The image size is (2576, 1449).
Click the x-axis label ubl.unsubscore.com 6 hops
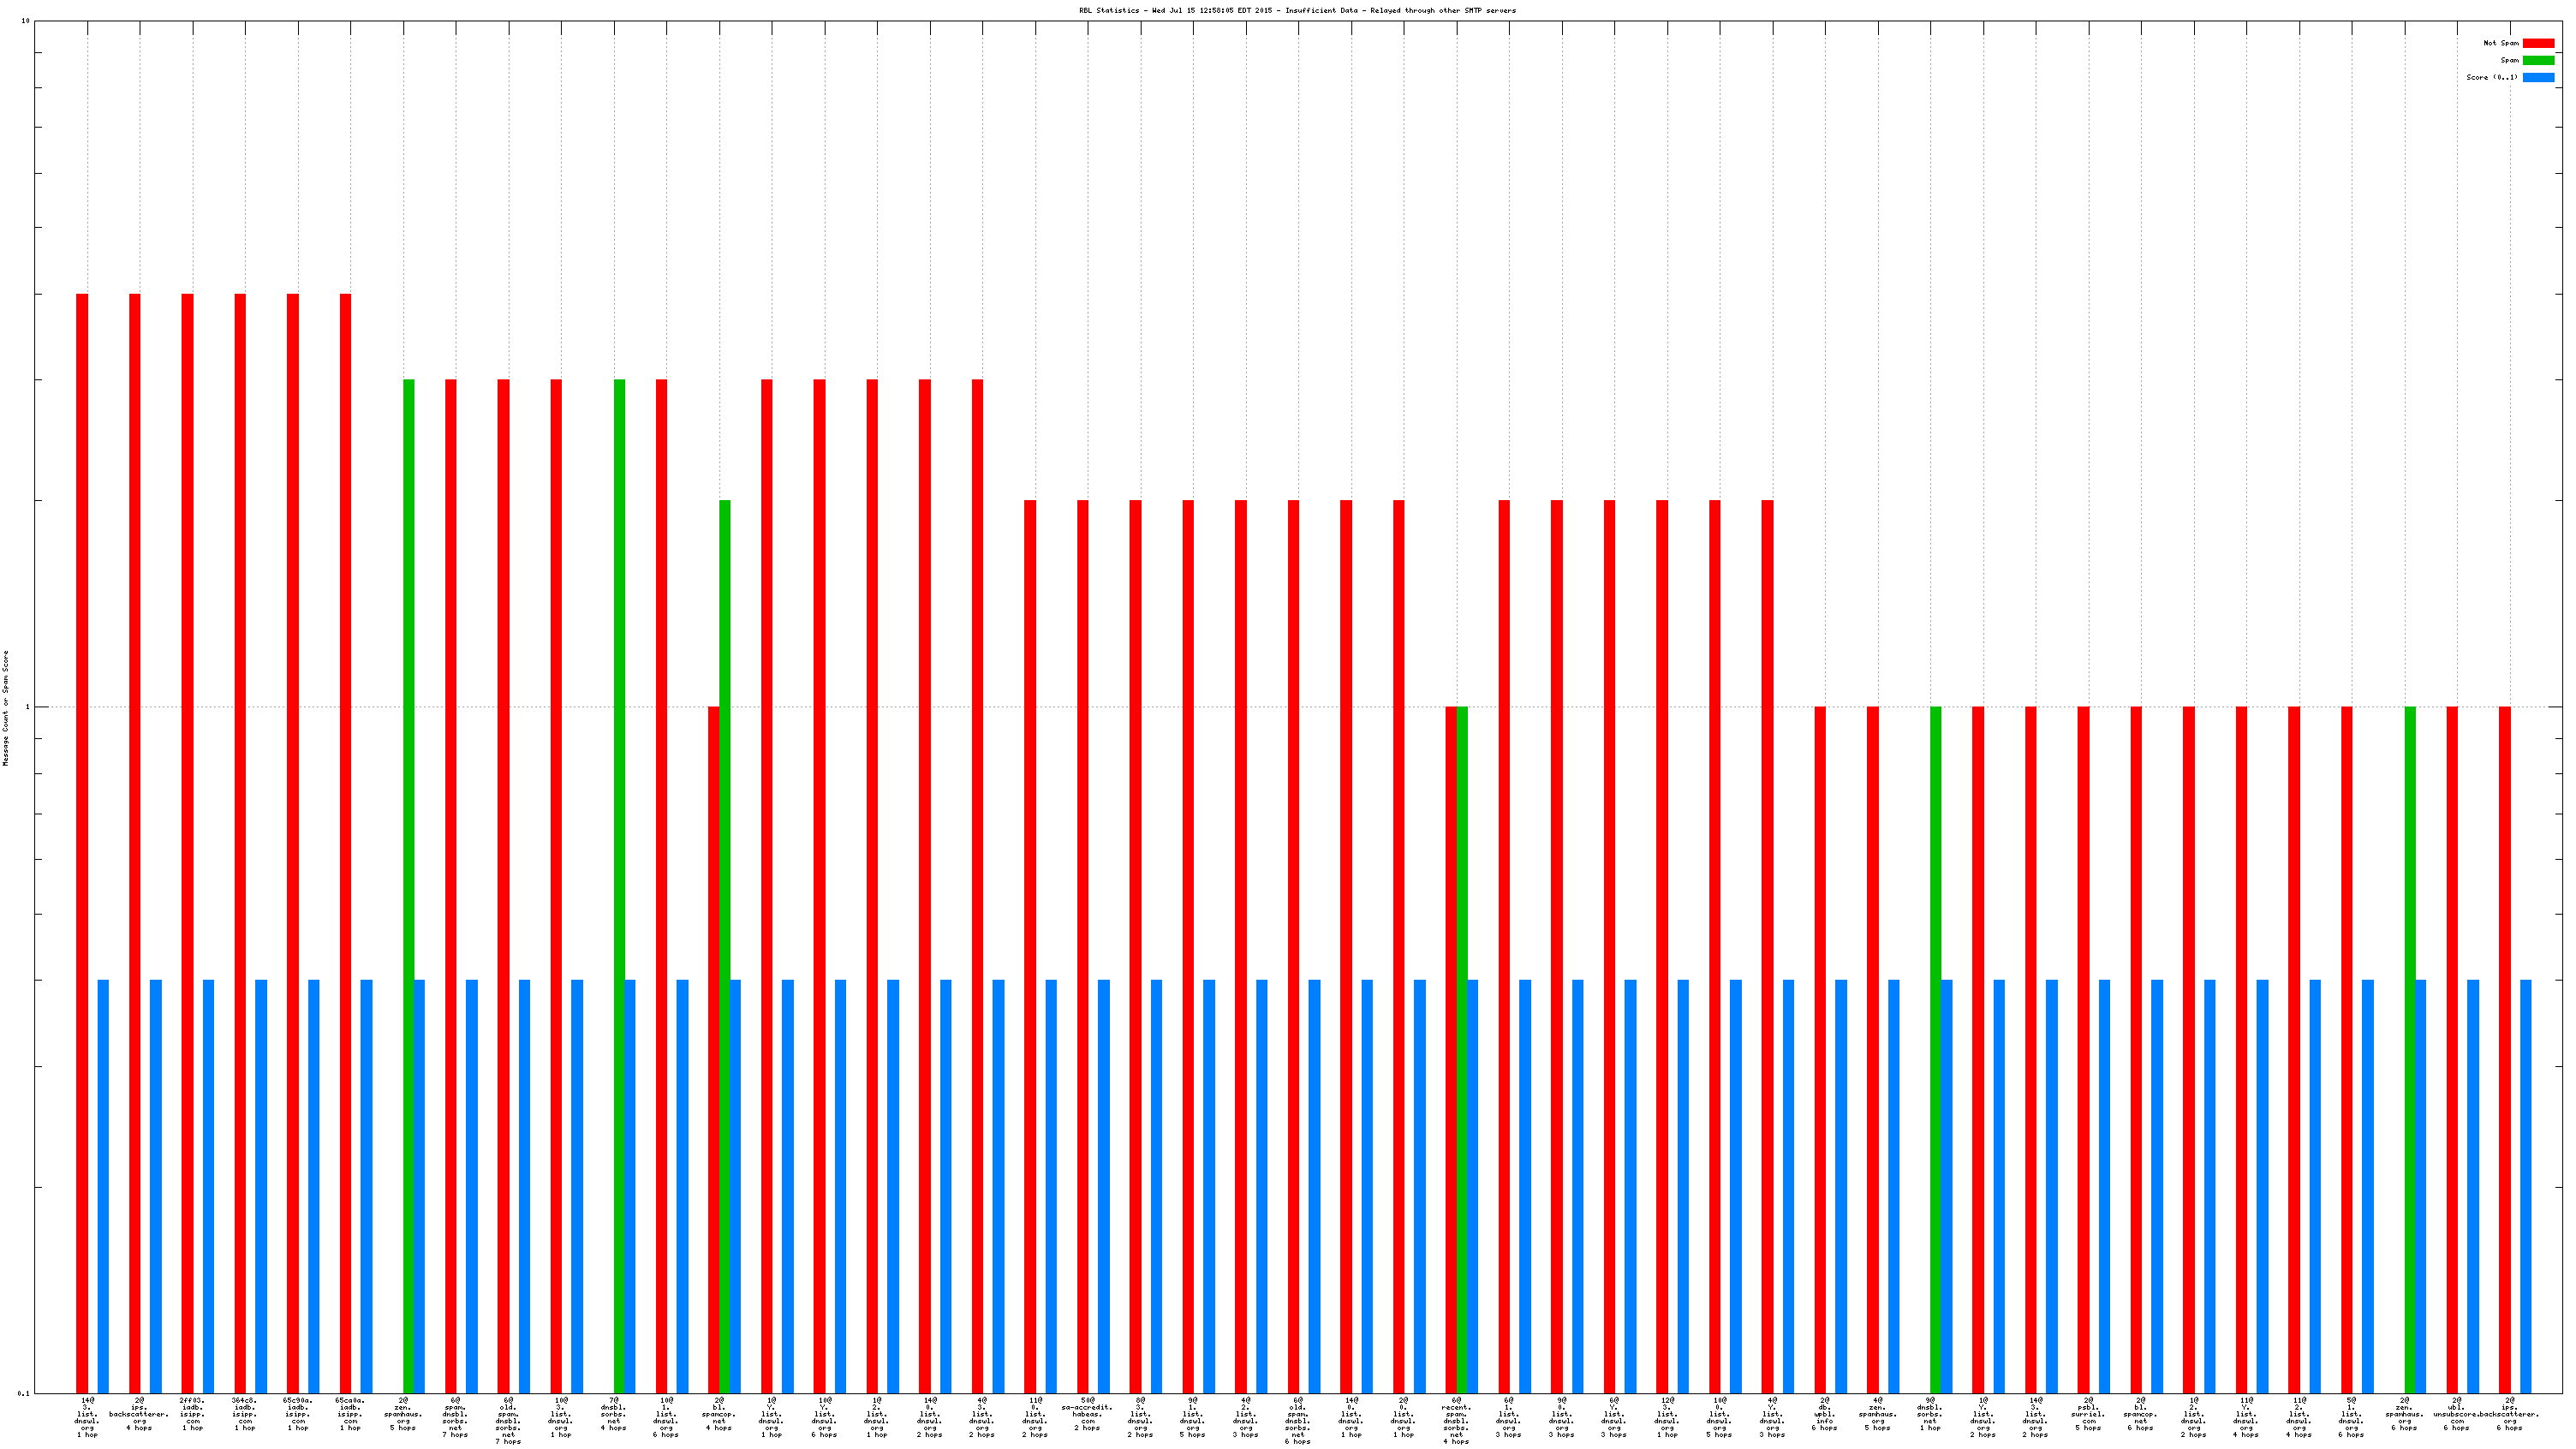2456,1413
